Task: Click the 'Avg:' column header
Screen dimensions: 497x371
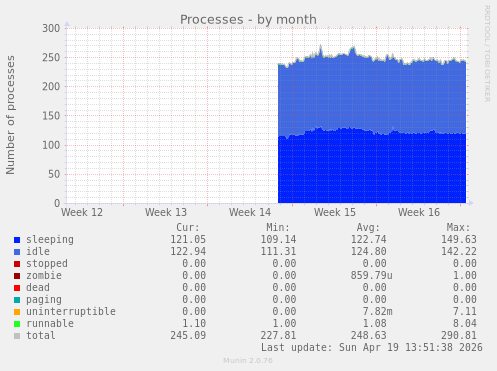Action: [368, 228]
